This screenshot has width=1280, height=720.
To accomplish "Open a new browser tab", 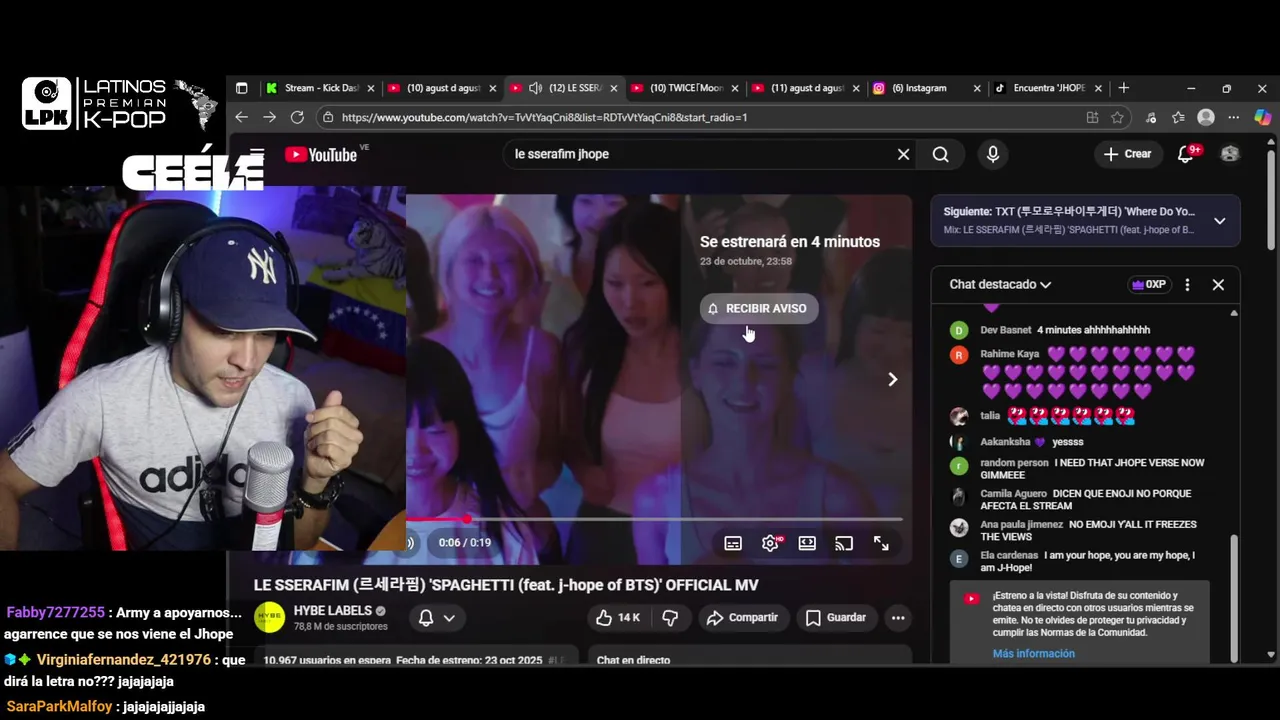I will tap(1124, 88).
